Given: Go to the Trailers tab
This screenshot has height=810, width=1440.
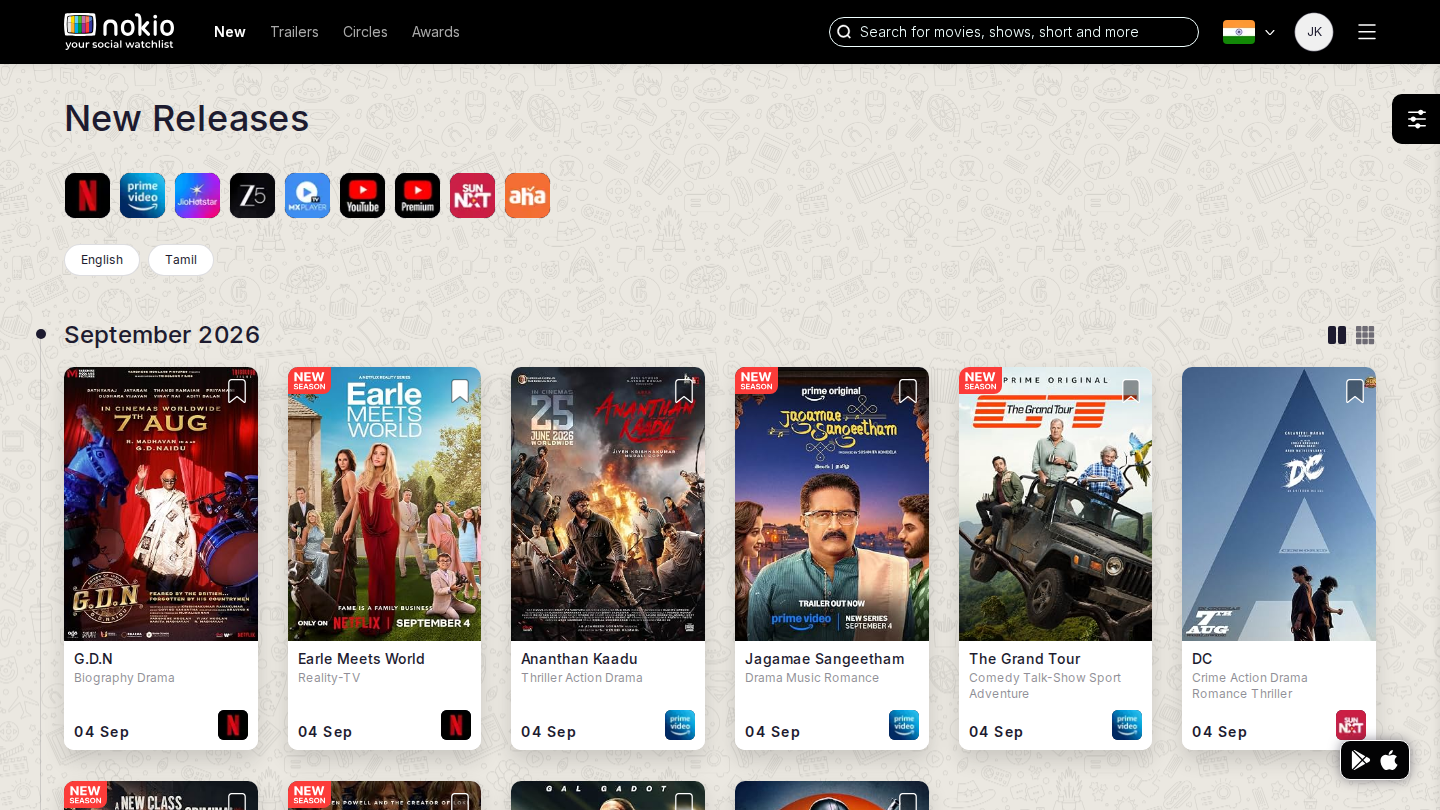Looking at the screenshot, I should point(294,32).
